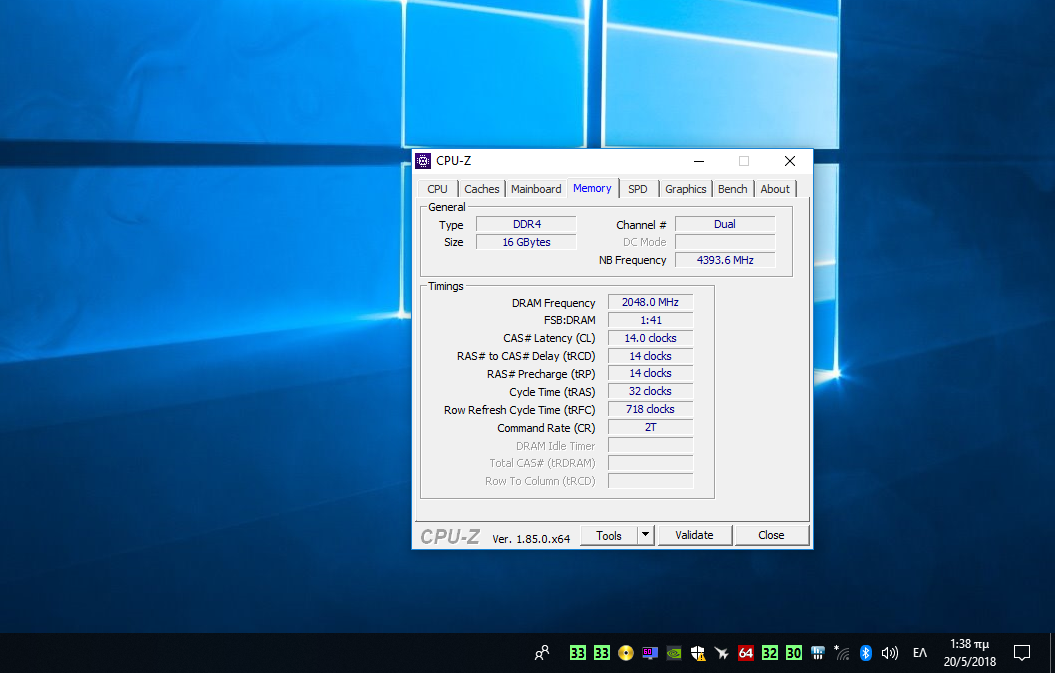Open the gold disc tray icon
Screen dimensions: 1055x673
click(626, 653)
